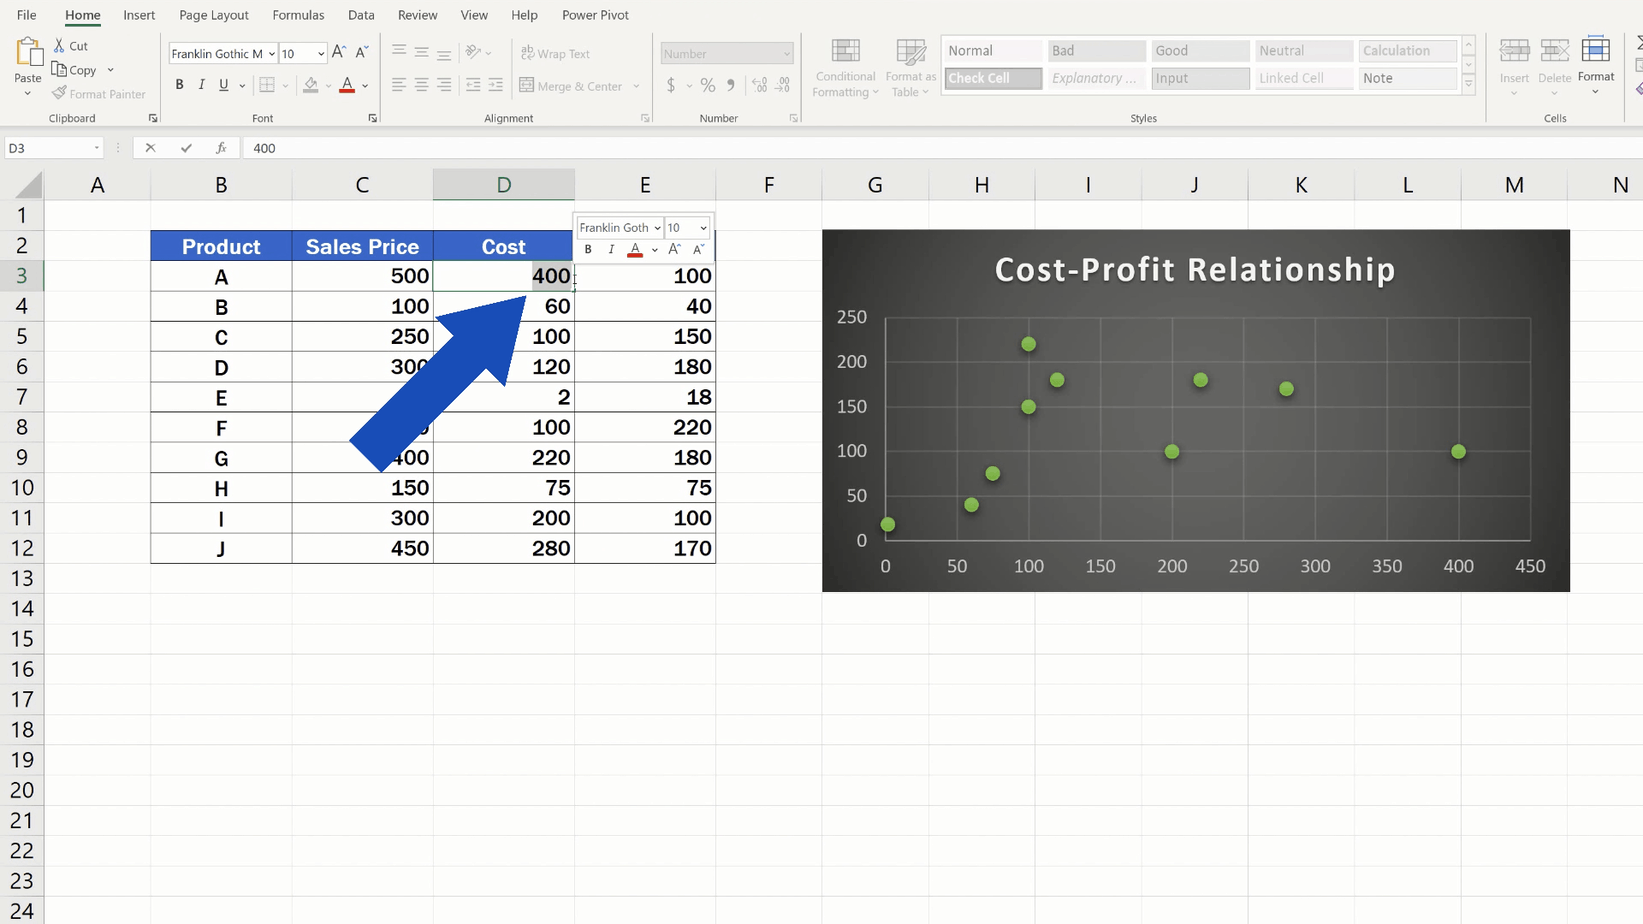Toggle Underline in the ribbon Font group

tap(224, 85)
